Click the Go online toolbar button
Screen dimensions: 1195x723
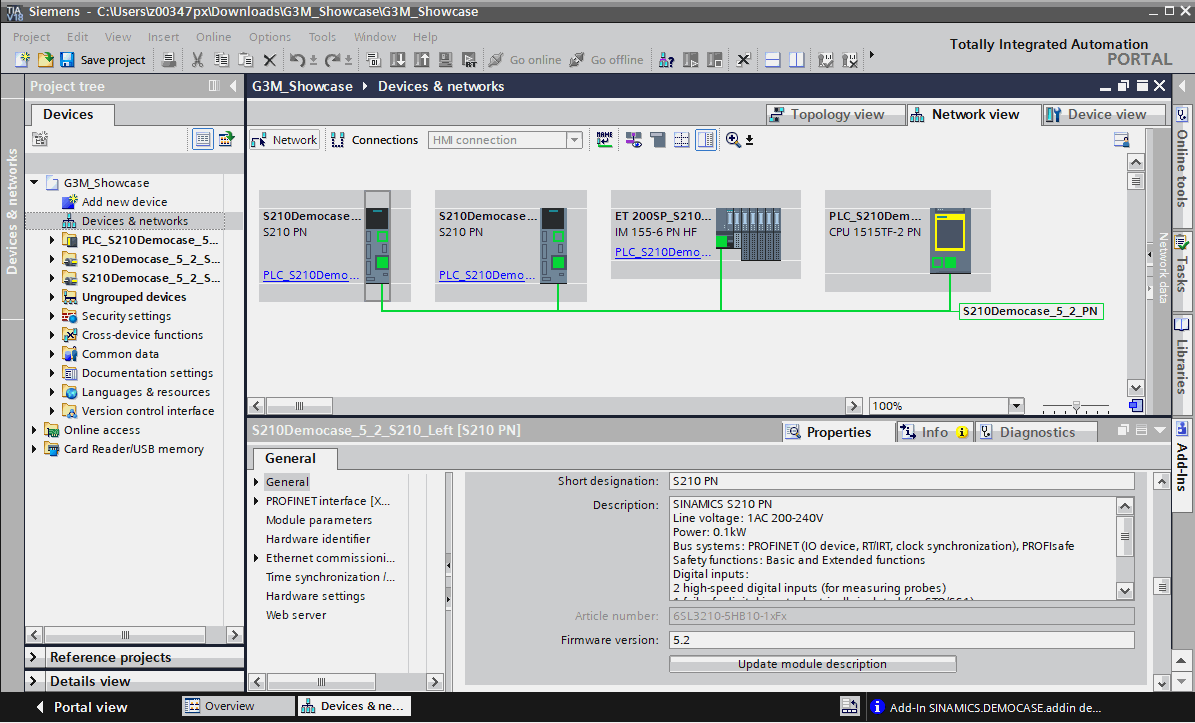[524, 60]
